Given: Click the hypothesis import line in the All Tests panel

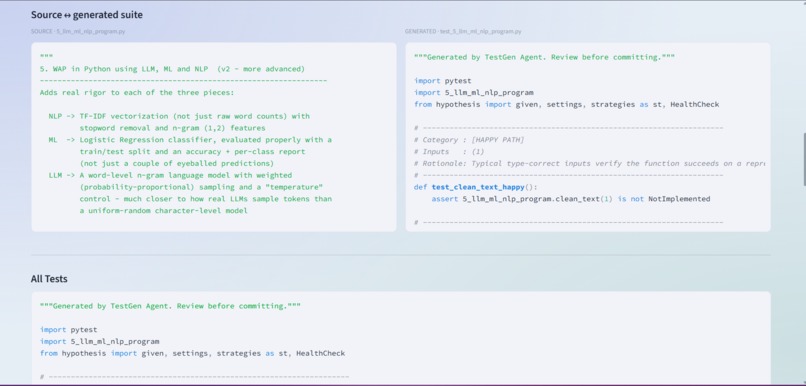Looking at the screenshot, I should [x=192, y=354].
